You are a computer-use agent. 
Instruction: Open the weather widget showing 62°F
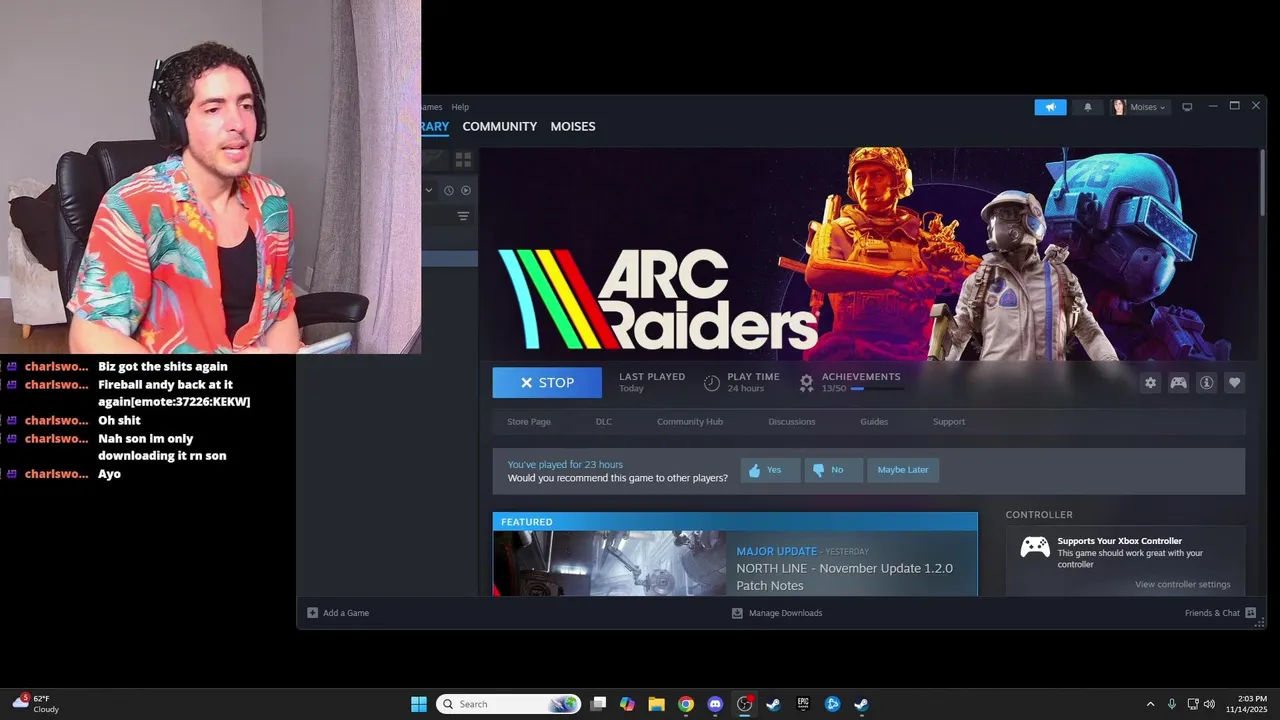(x=36, y=704)
